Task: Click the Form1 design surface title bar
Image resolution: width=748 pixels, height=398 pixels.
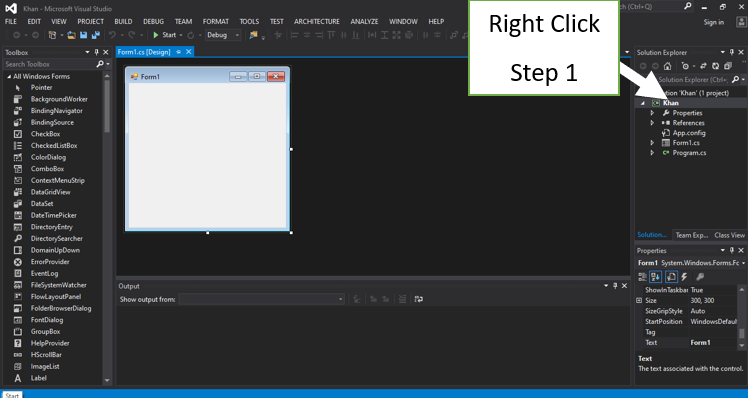Action: (208, 76)
